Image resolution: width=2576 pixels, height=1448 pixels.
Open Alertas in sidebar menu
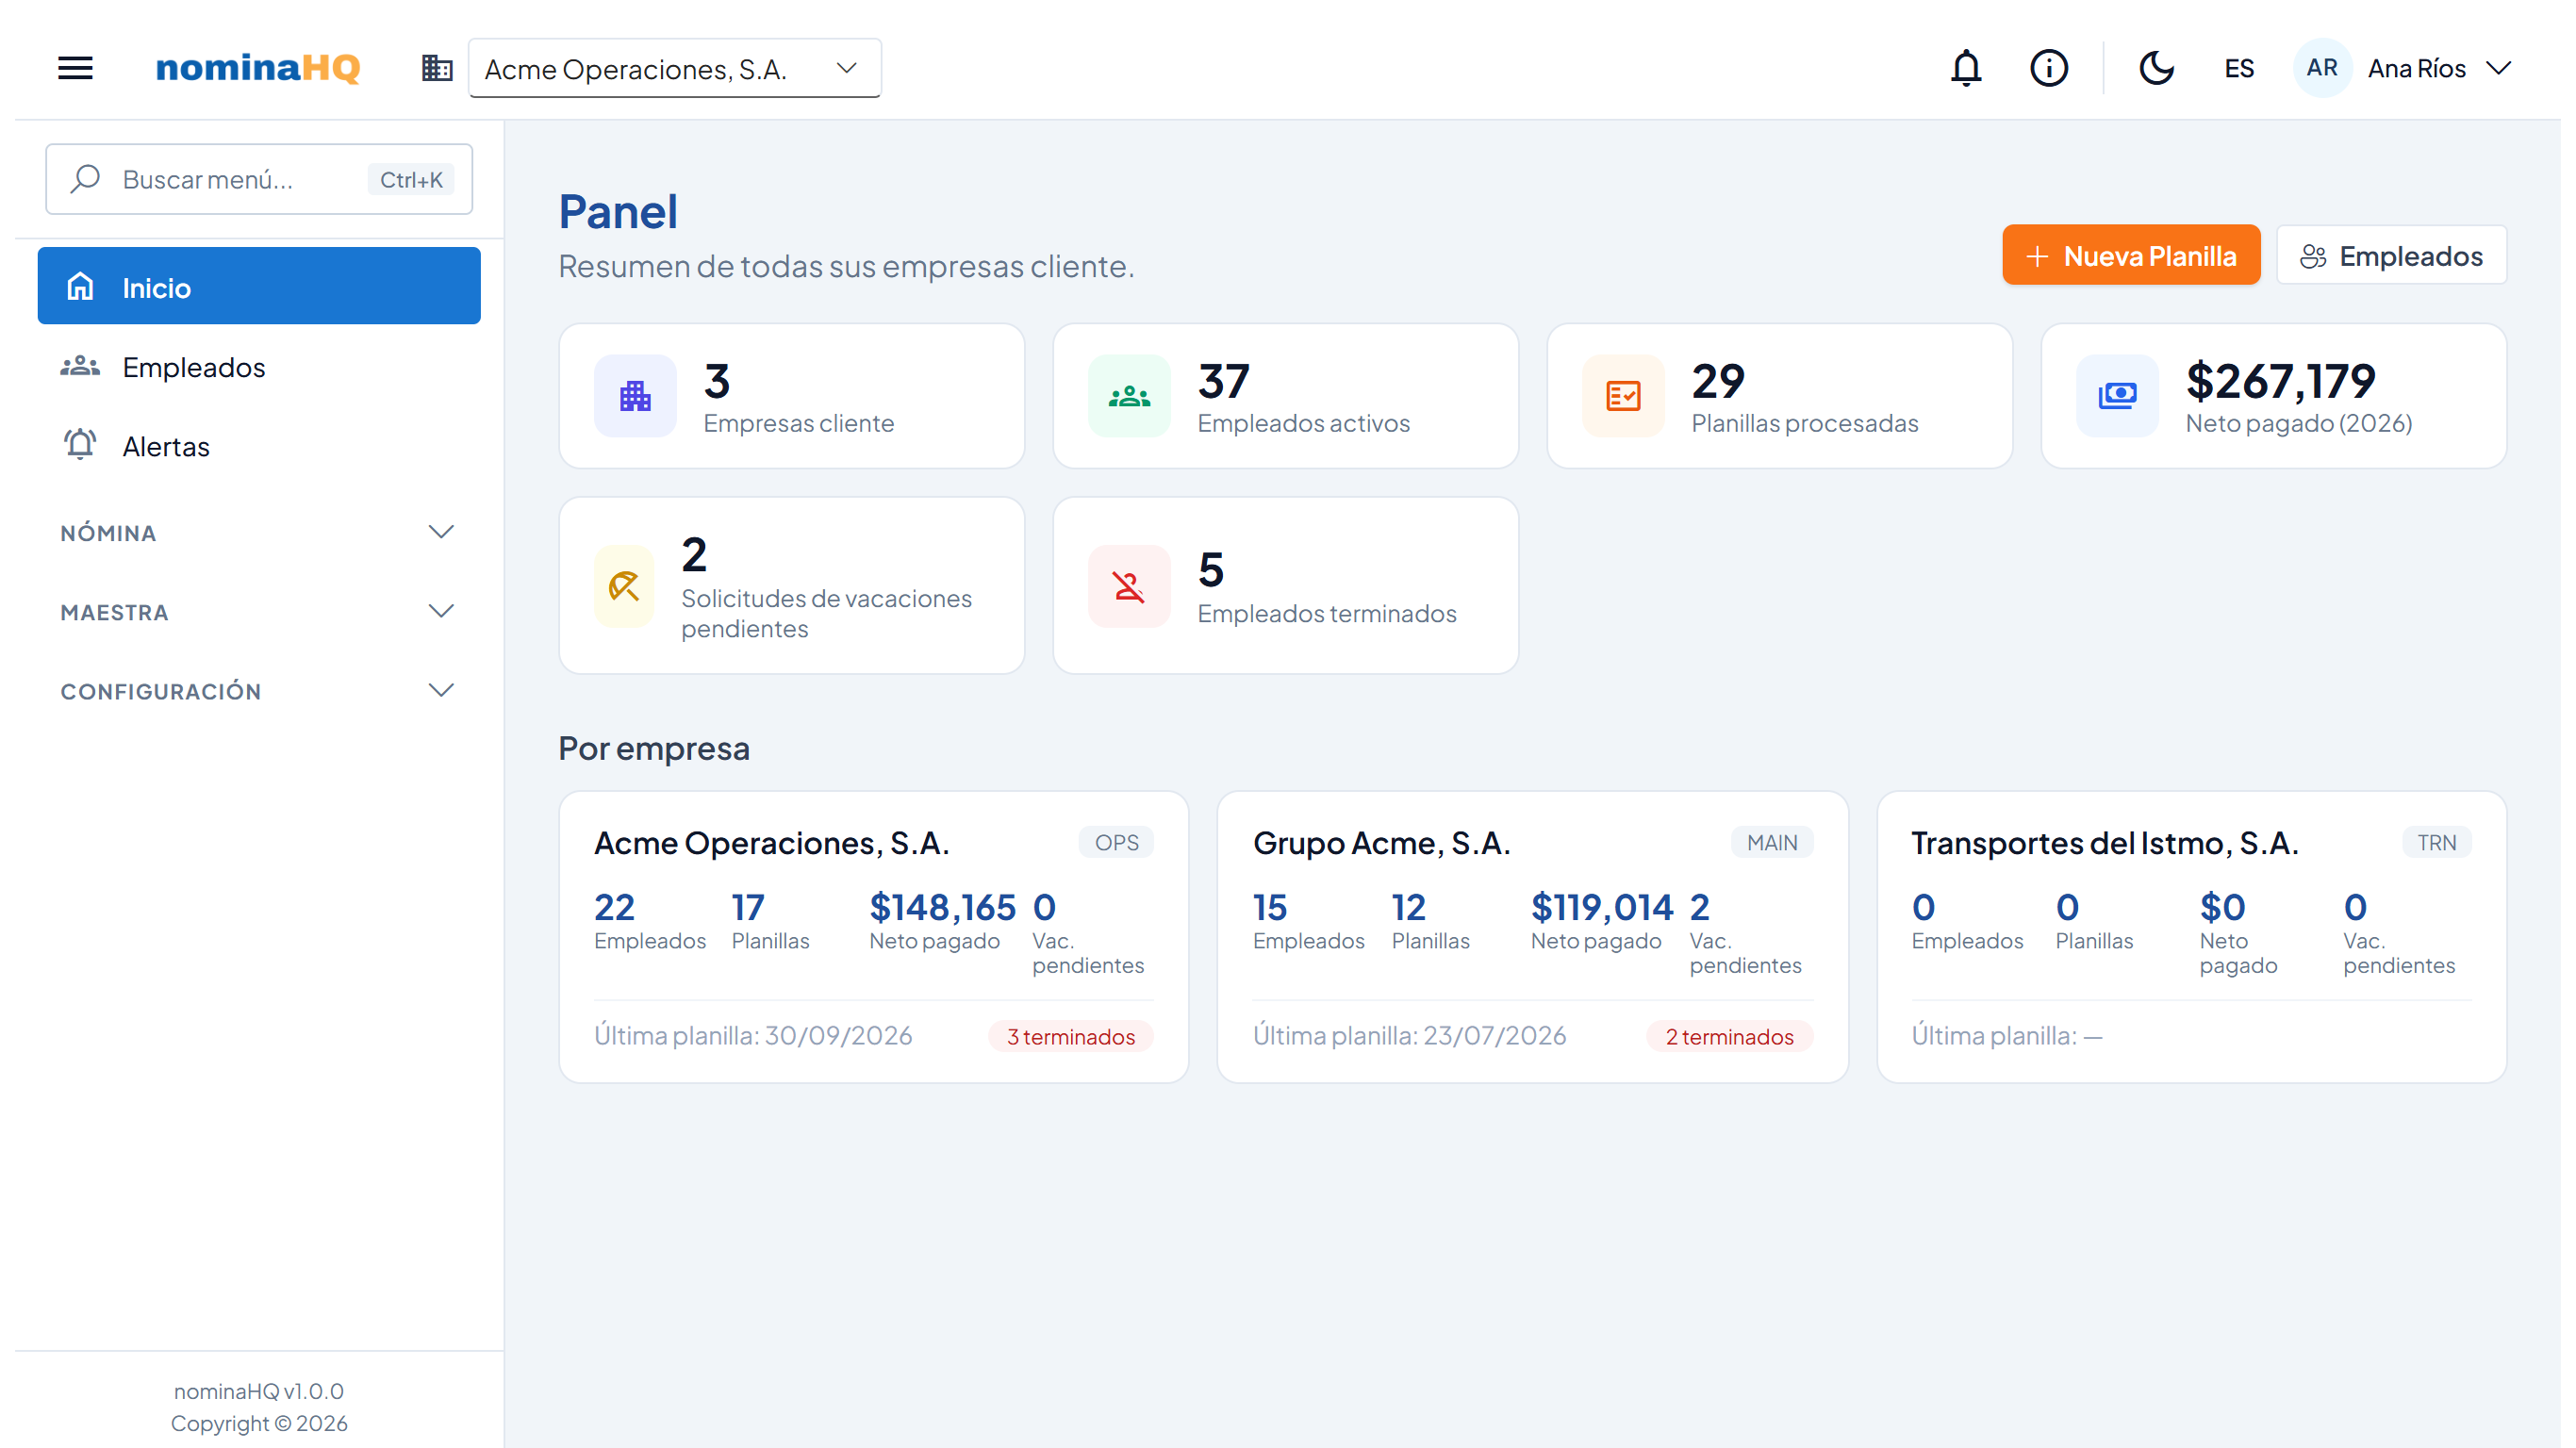point(259,446)
